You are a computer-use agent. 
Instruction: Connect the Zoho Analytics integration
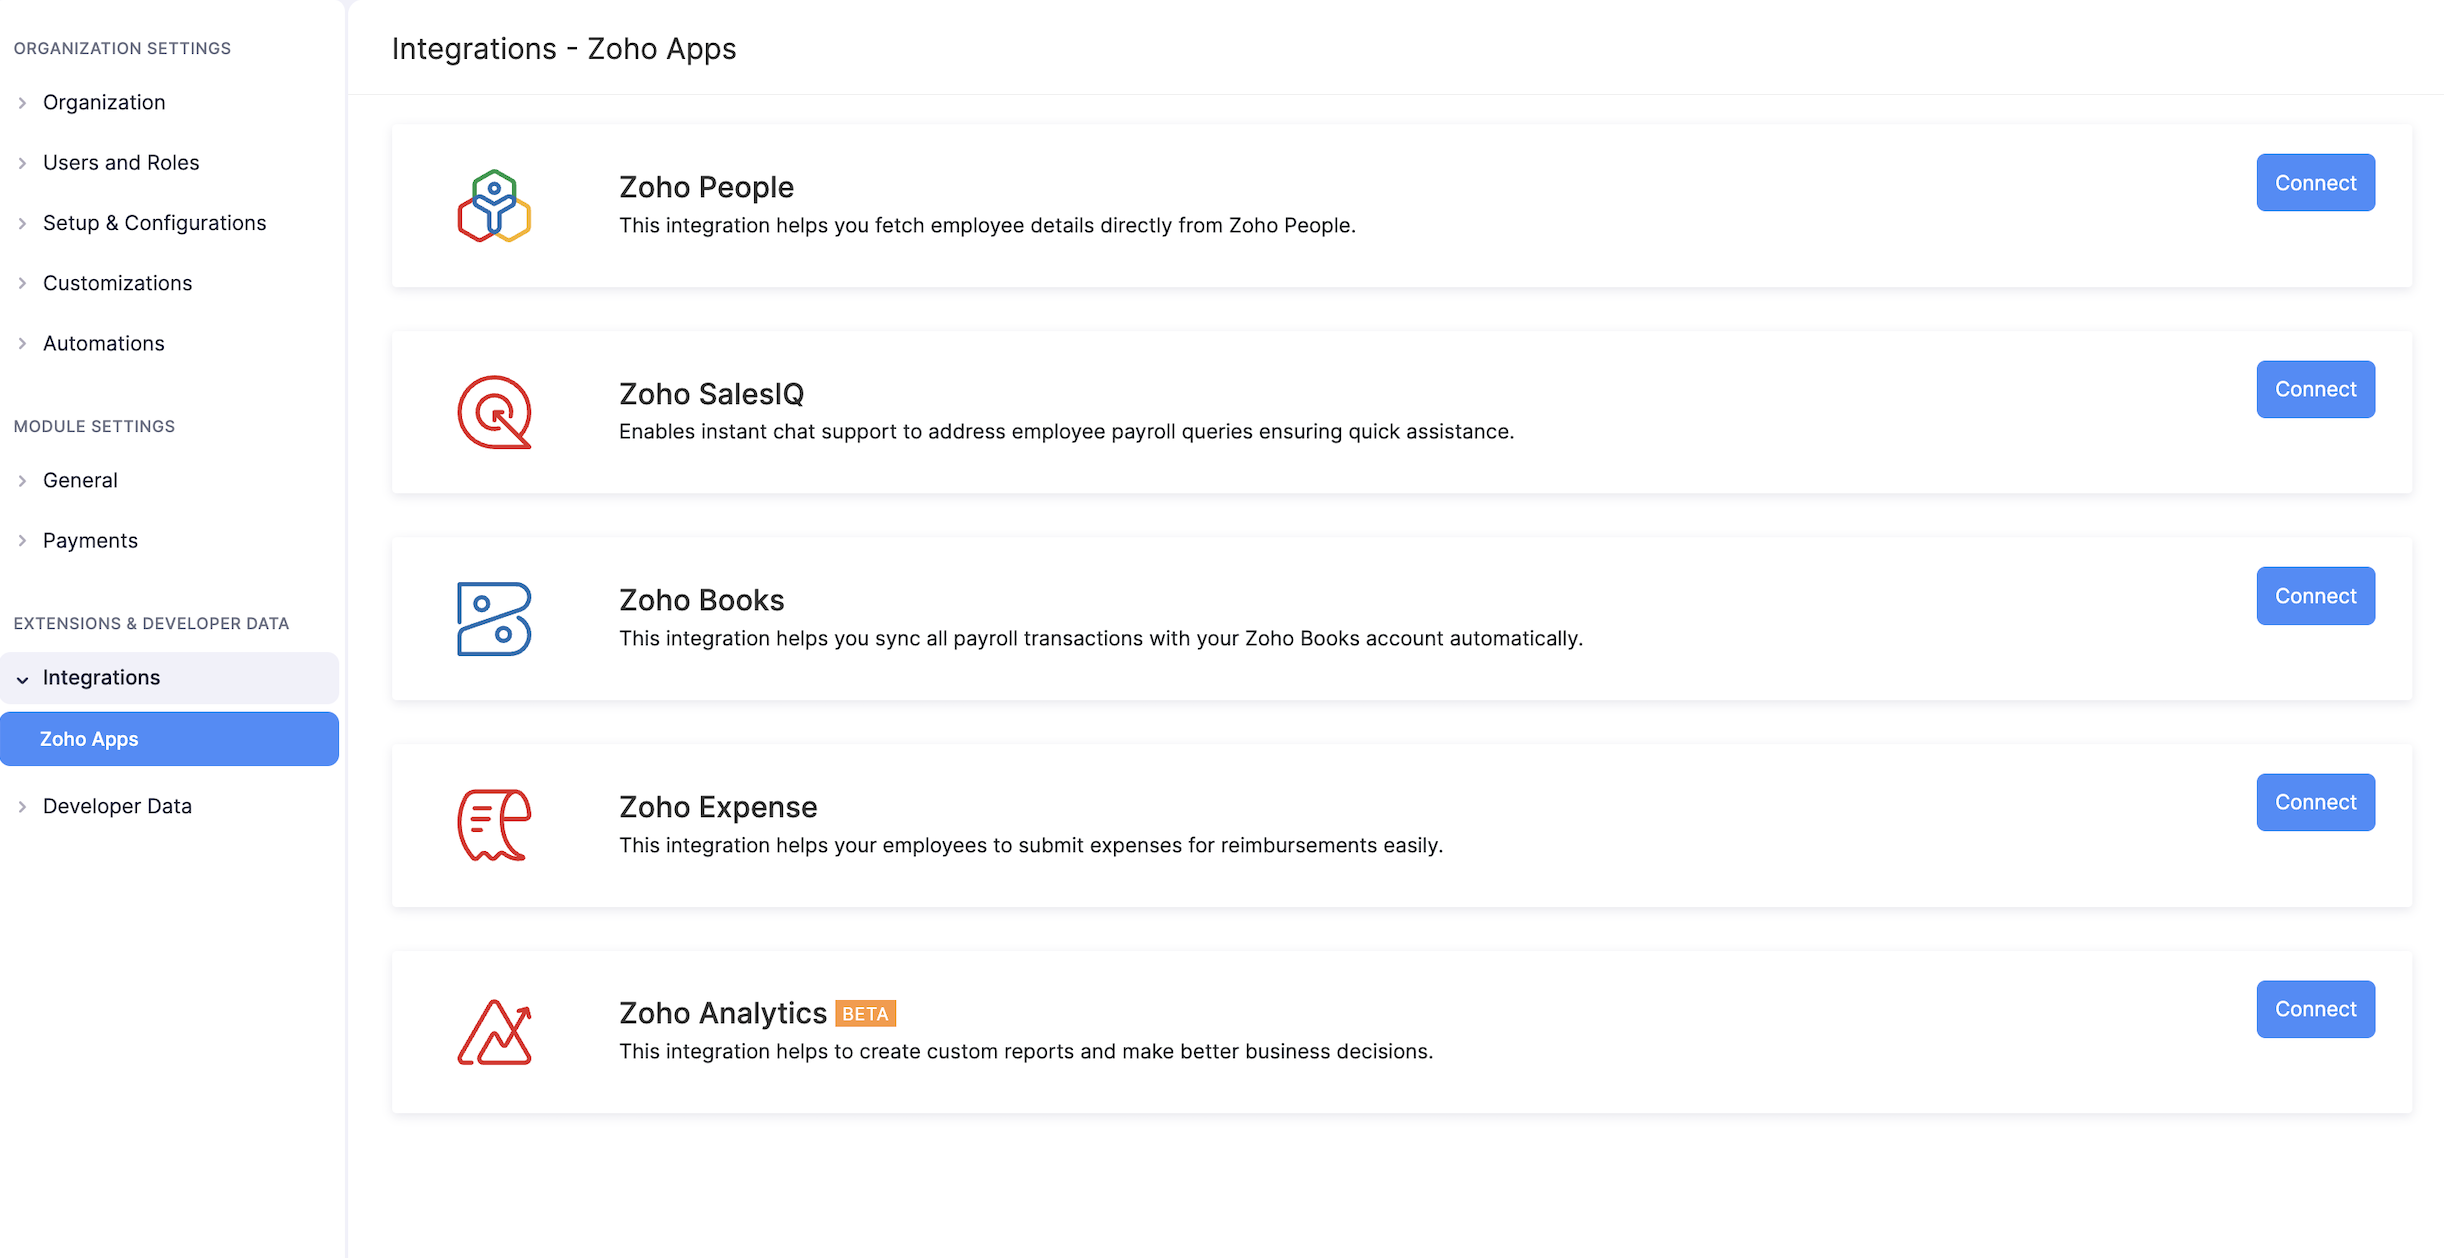(2315, 1008)
